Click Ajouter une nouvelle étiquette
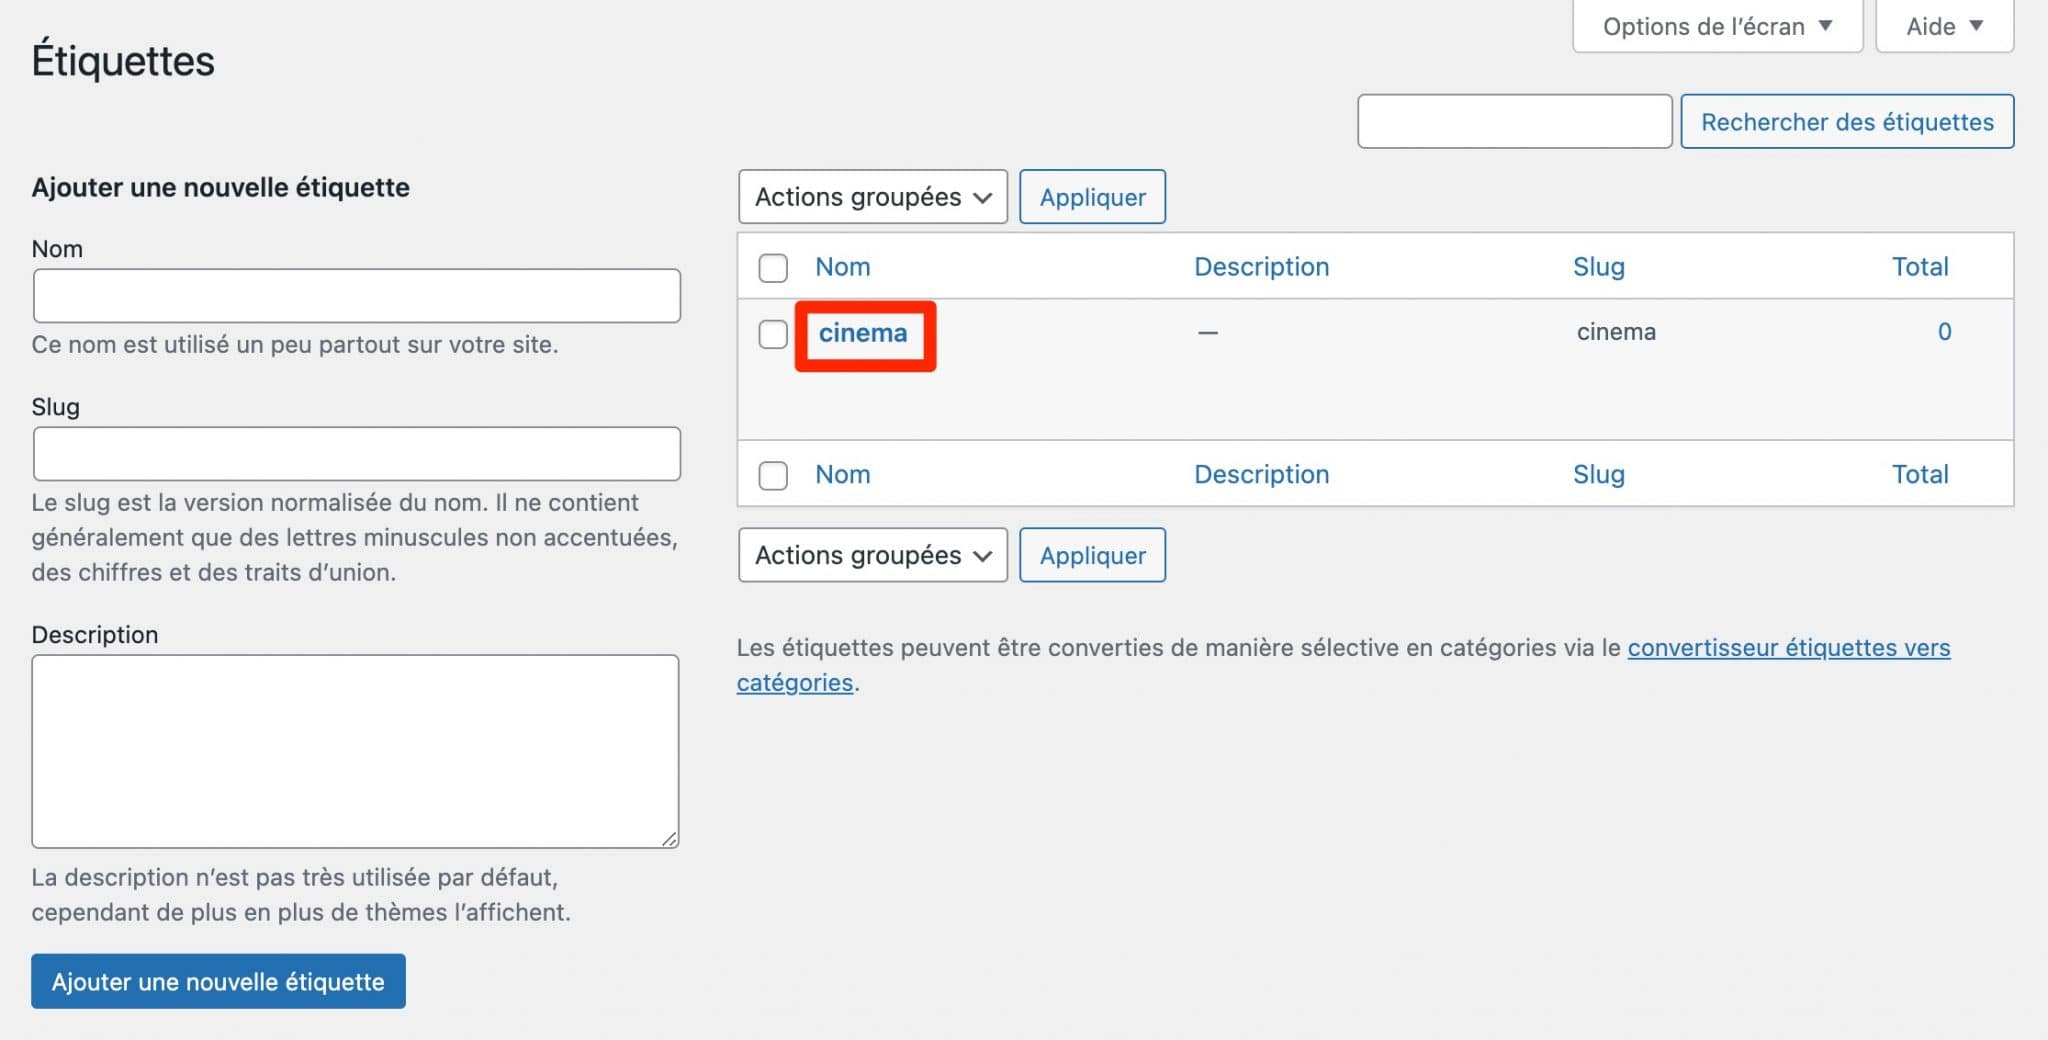Image resolution: width=2048 pixels, height=1040 pixels. 218,981
